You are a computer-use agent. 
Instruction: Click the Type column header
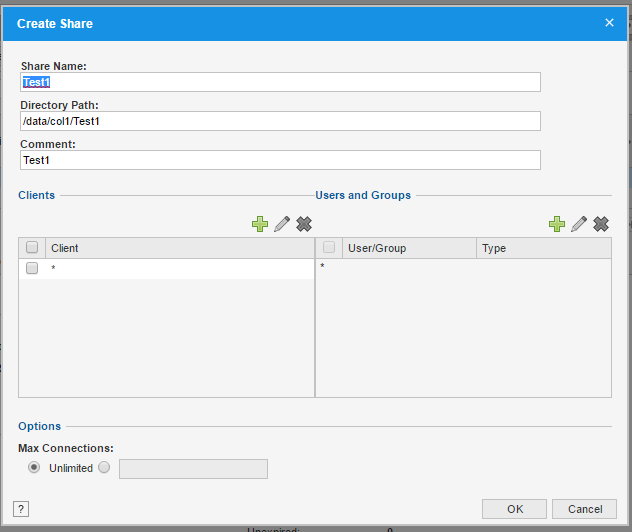point(543,248)
